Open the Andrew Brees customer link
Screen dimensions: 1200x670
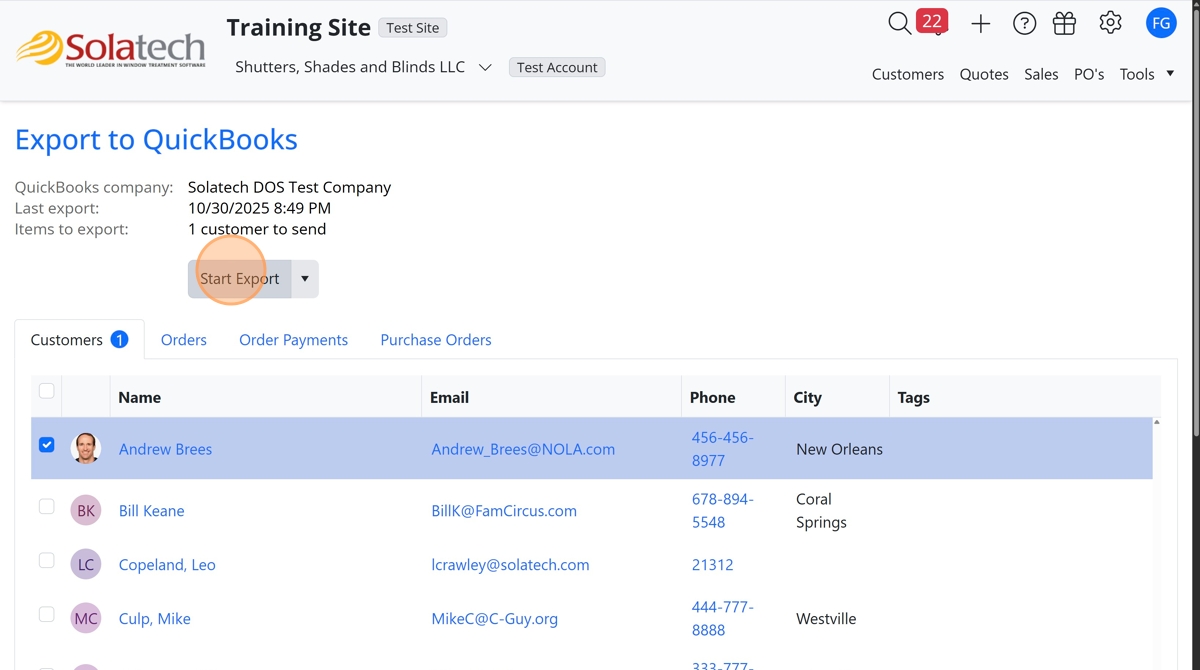165,449
